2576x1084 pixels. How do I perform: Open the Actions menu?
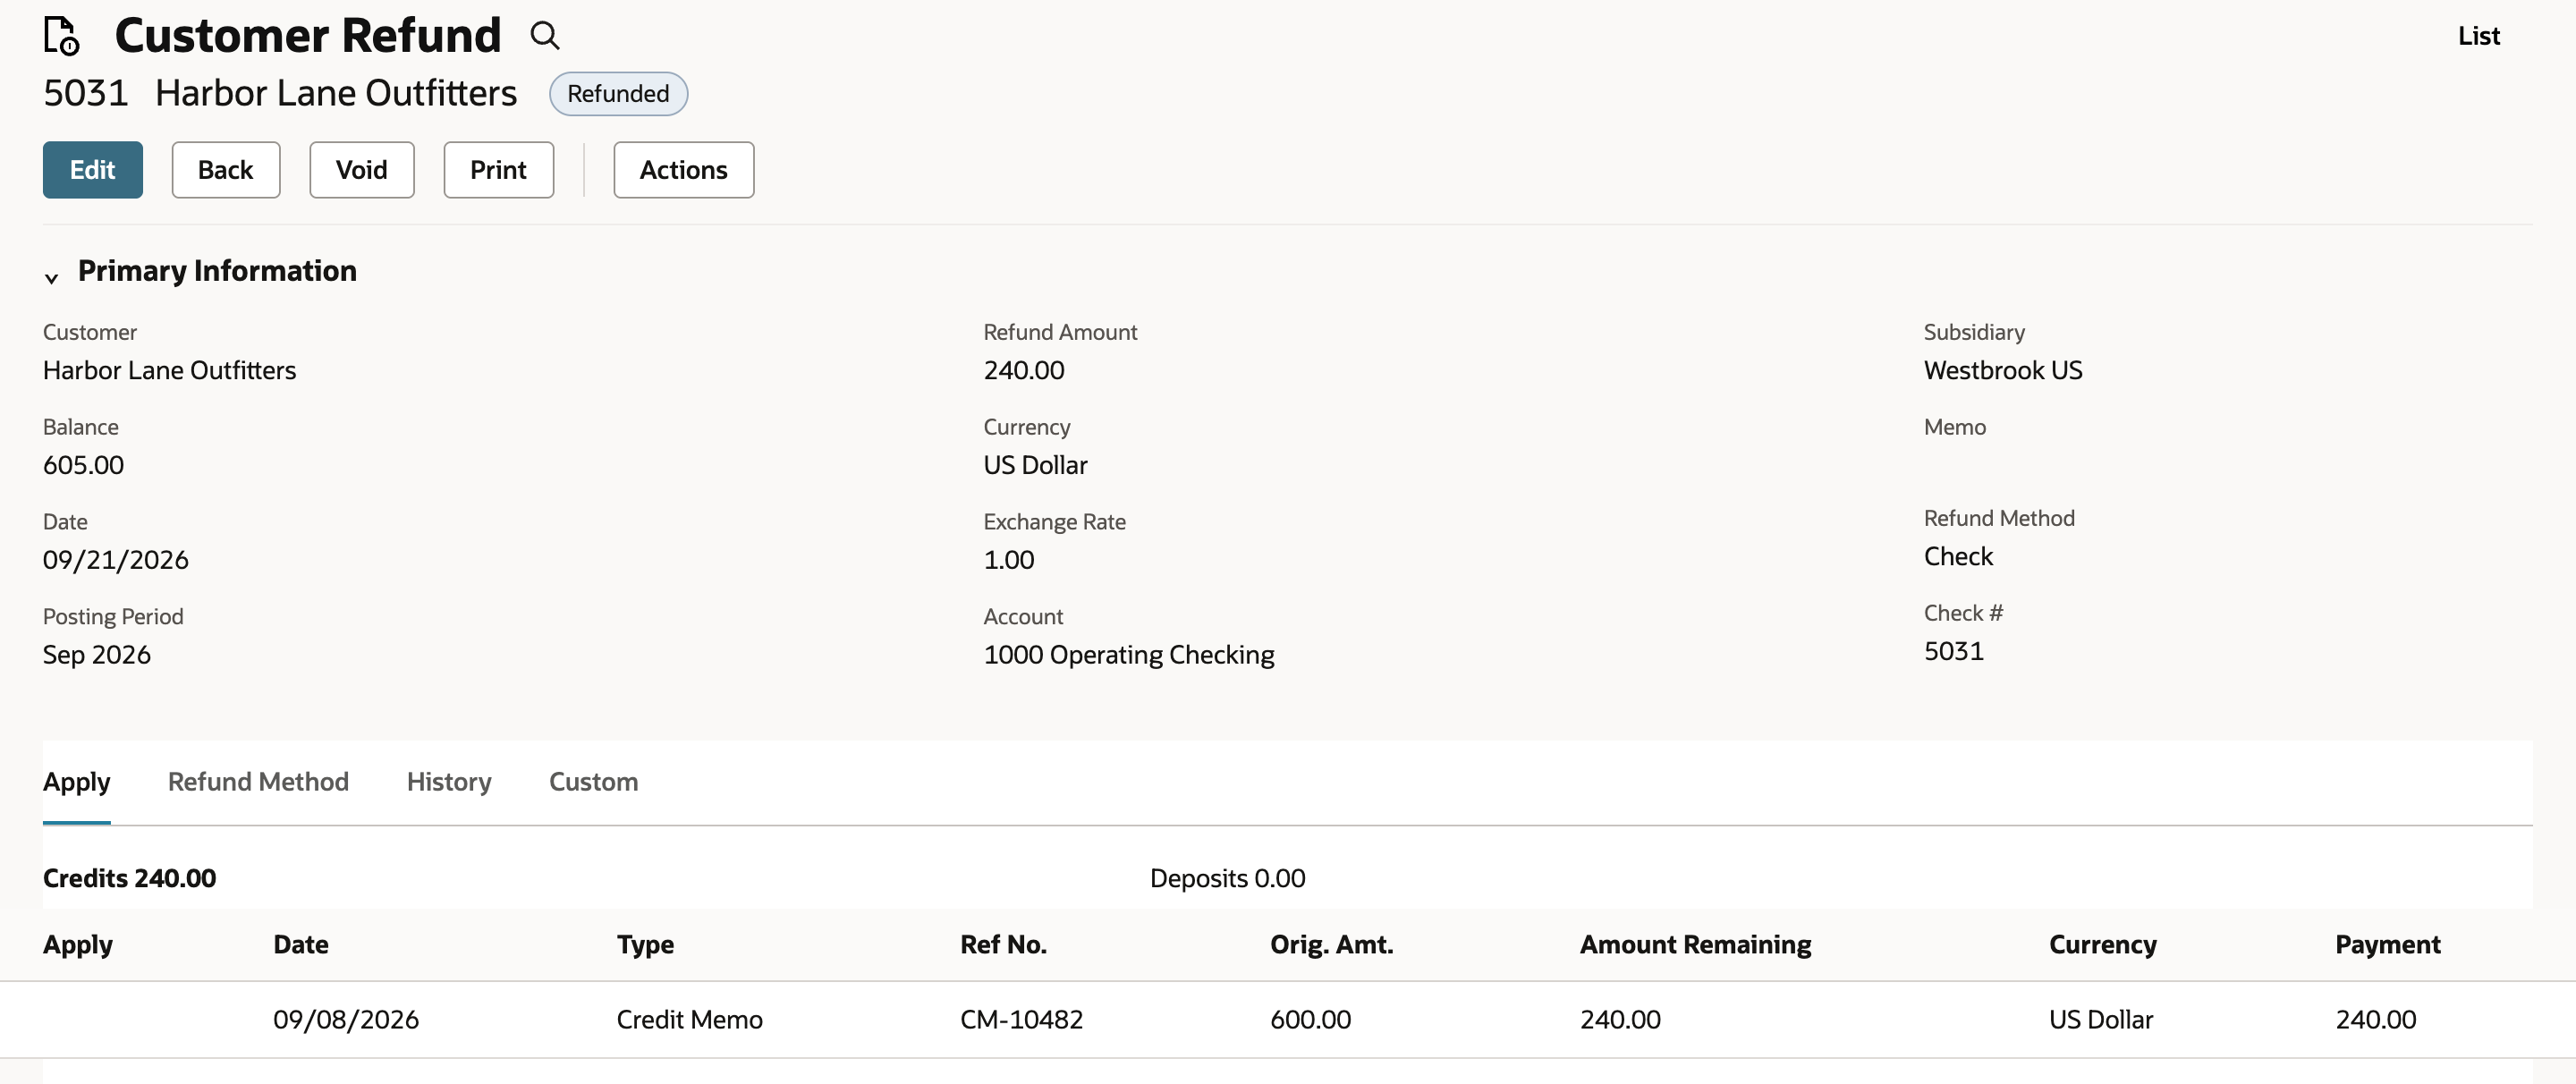point(684,170)
